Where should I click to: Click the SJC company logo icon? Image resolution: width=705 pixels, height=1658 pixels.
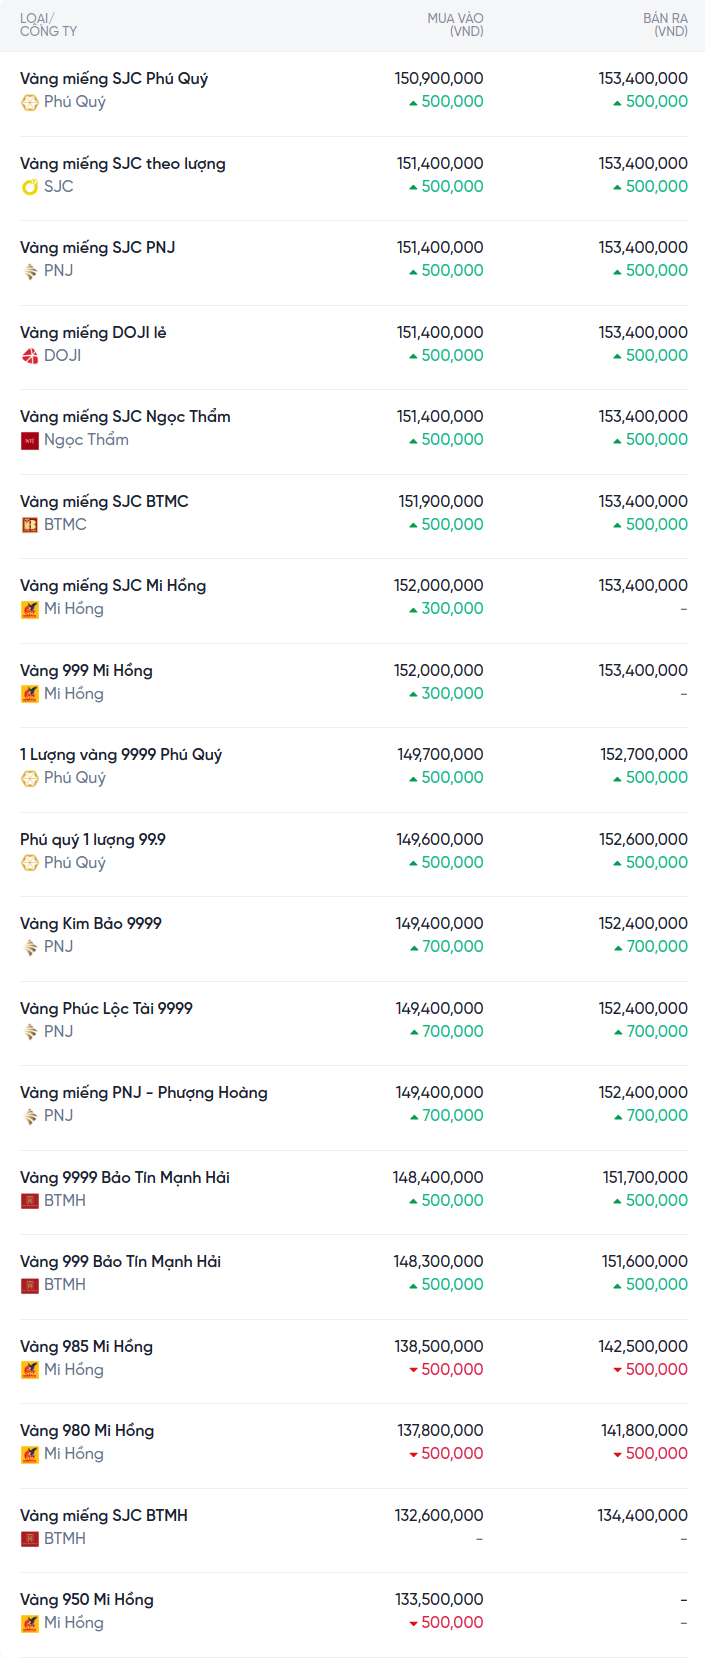(x=30, y=187)
